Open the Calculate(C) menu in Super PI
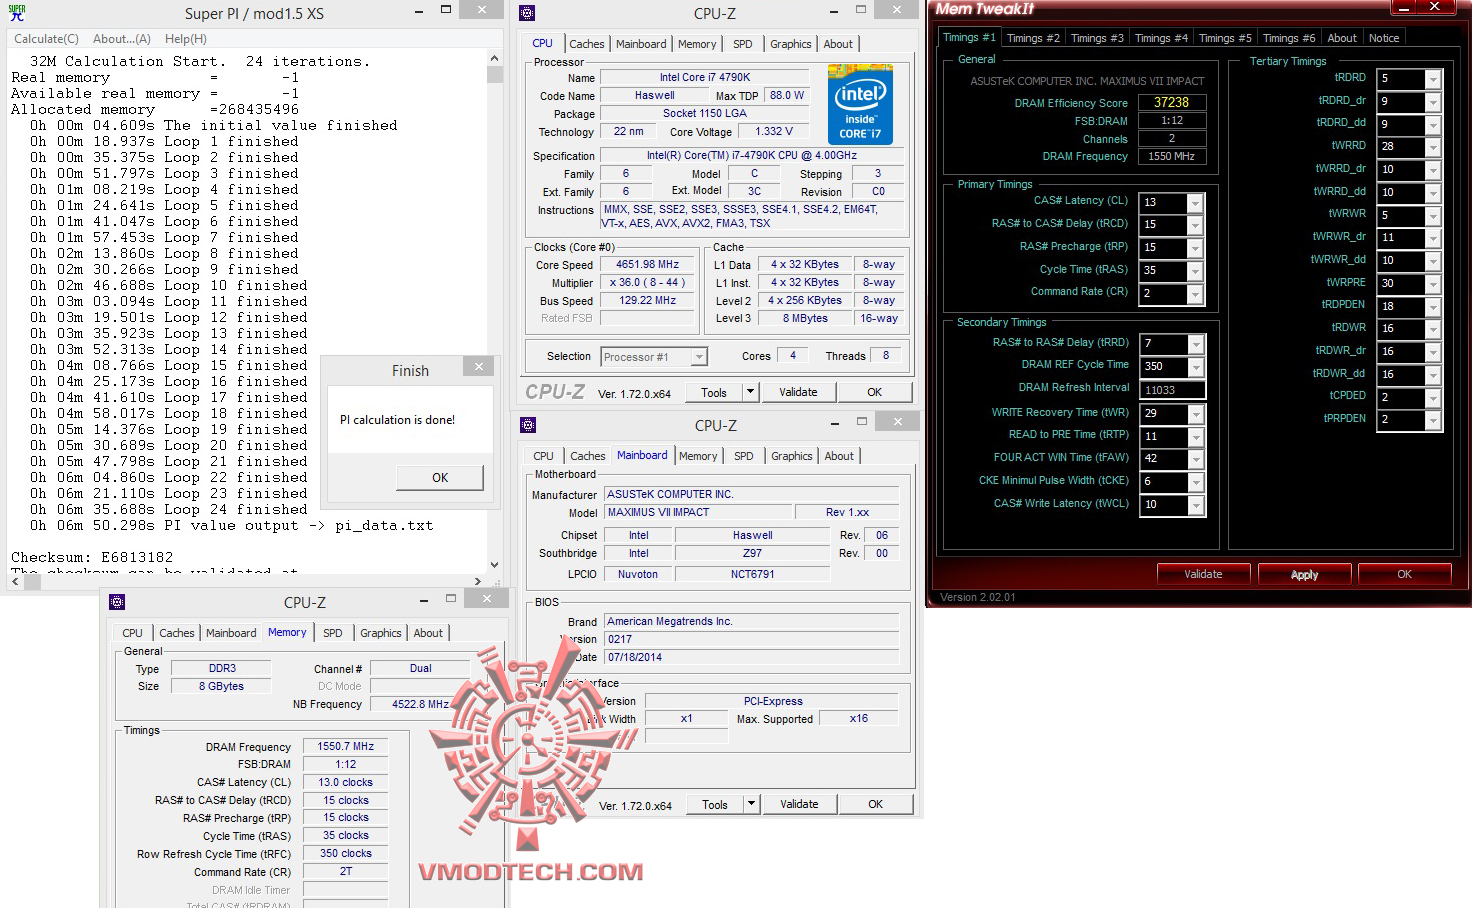Image resolution: width=1472 pixels, height=908 pixels. click(x=46, y=39)
